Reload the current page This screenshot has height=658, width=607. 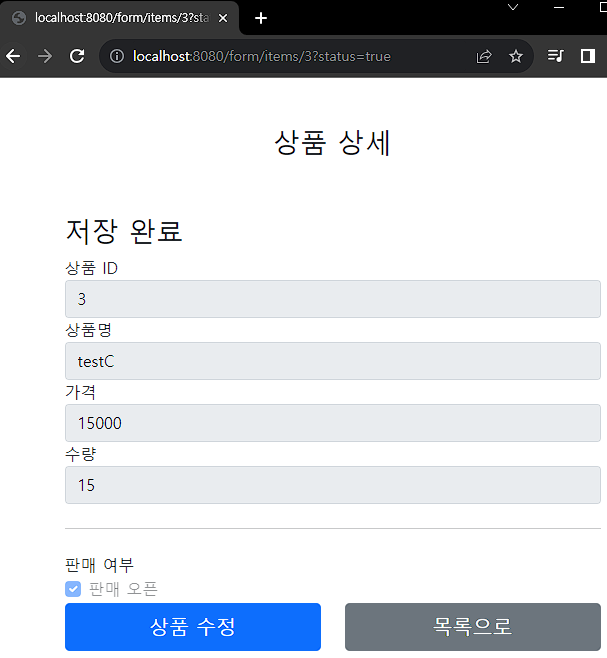77,56
